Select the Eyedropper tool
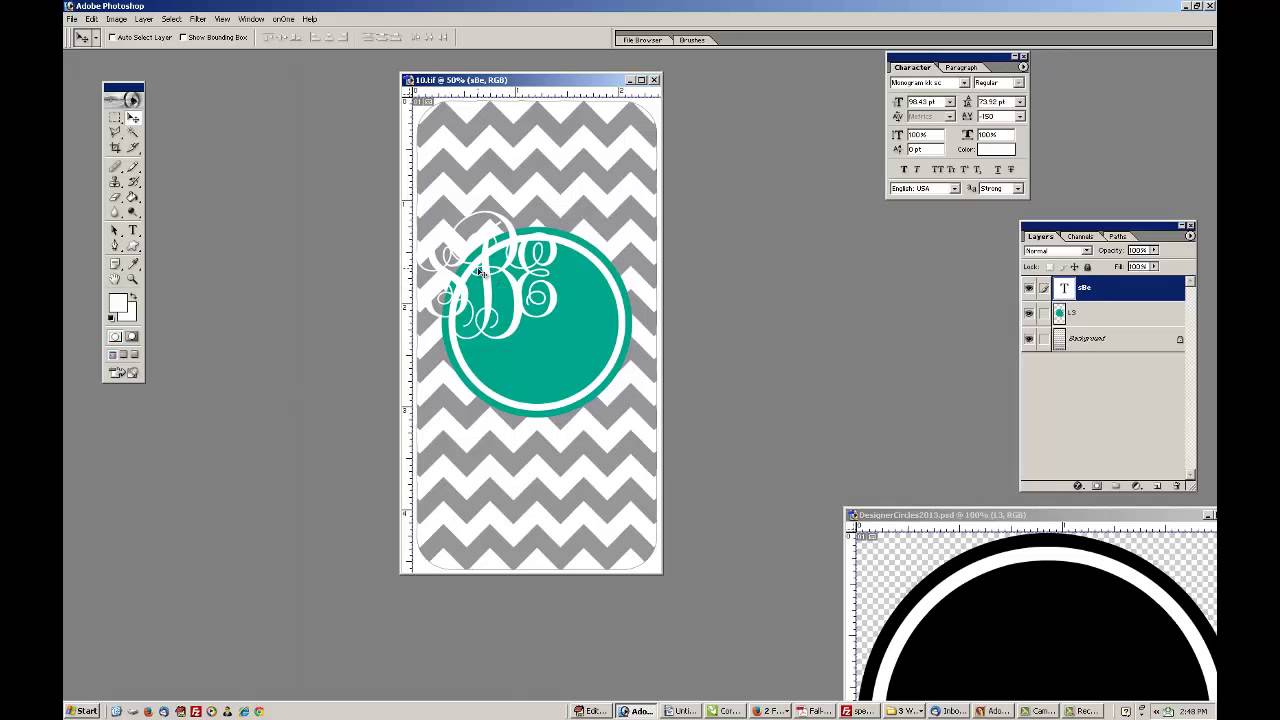The image size is (1280, 720). (x=132, y=263)
